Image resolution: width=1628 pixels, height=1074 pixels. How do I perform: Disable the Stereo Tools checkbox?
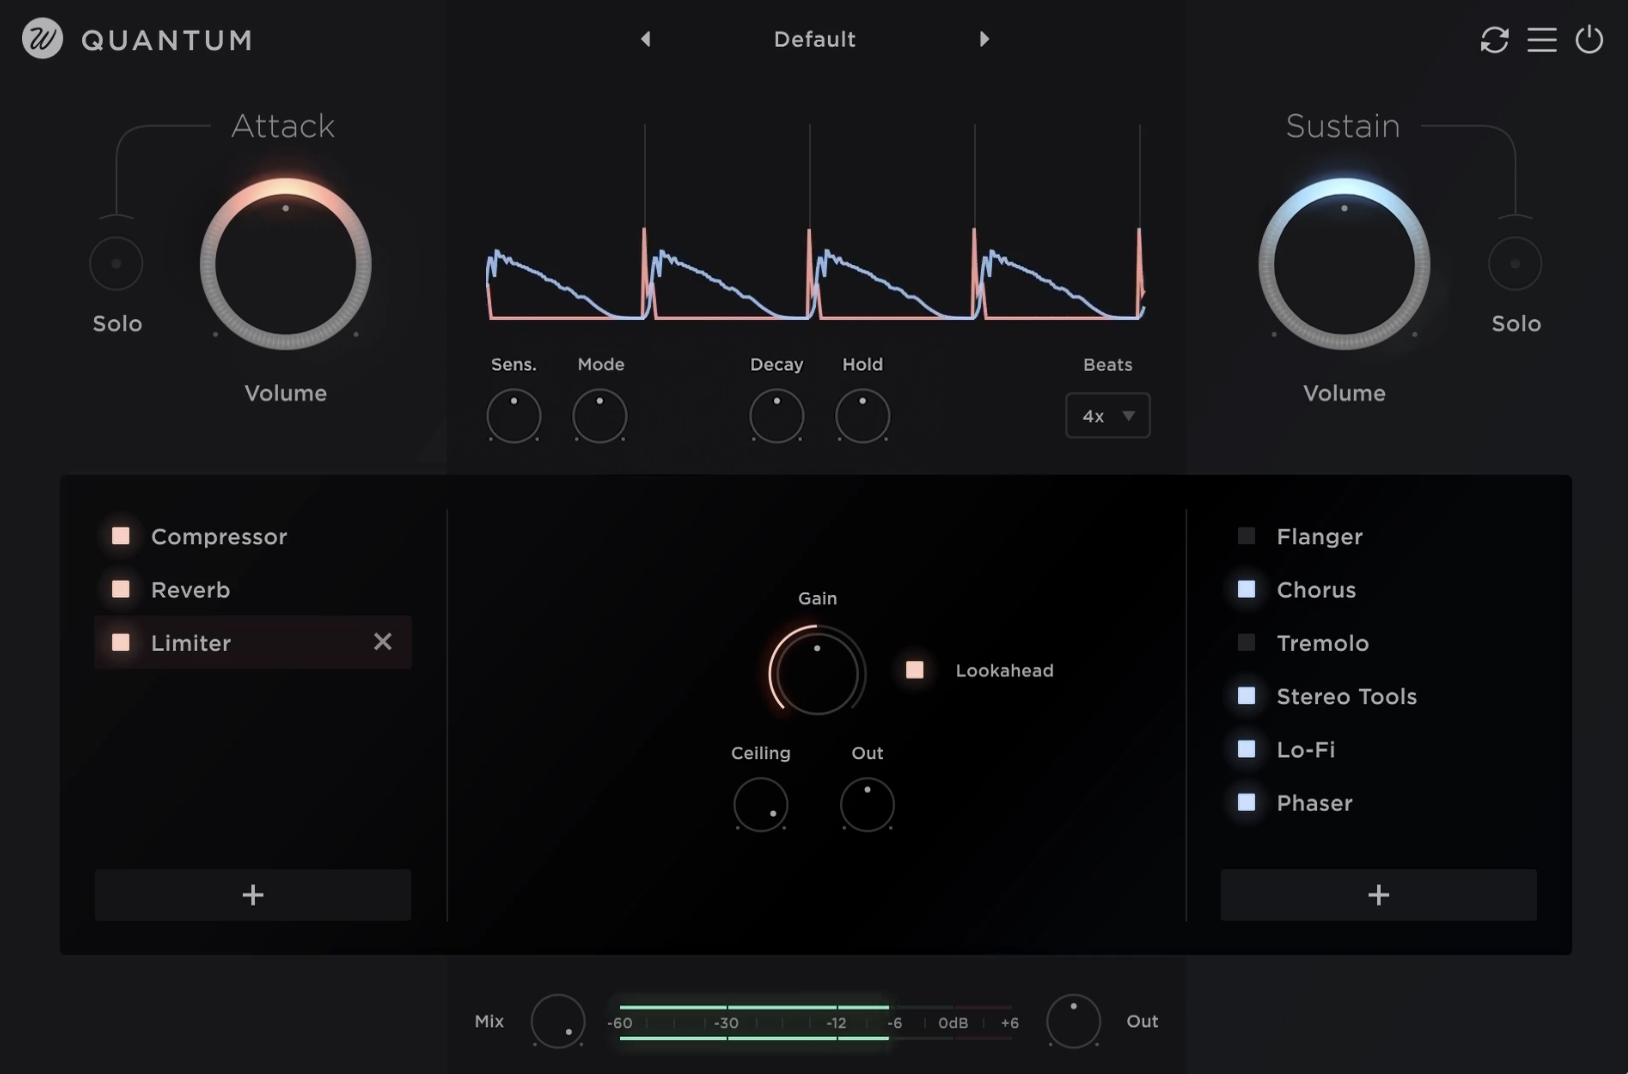1247,696
